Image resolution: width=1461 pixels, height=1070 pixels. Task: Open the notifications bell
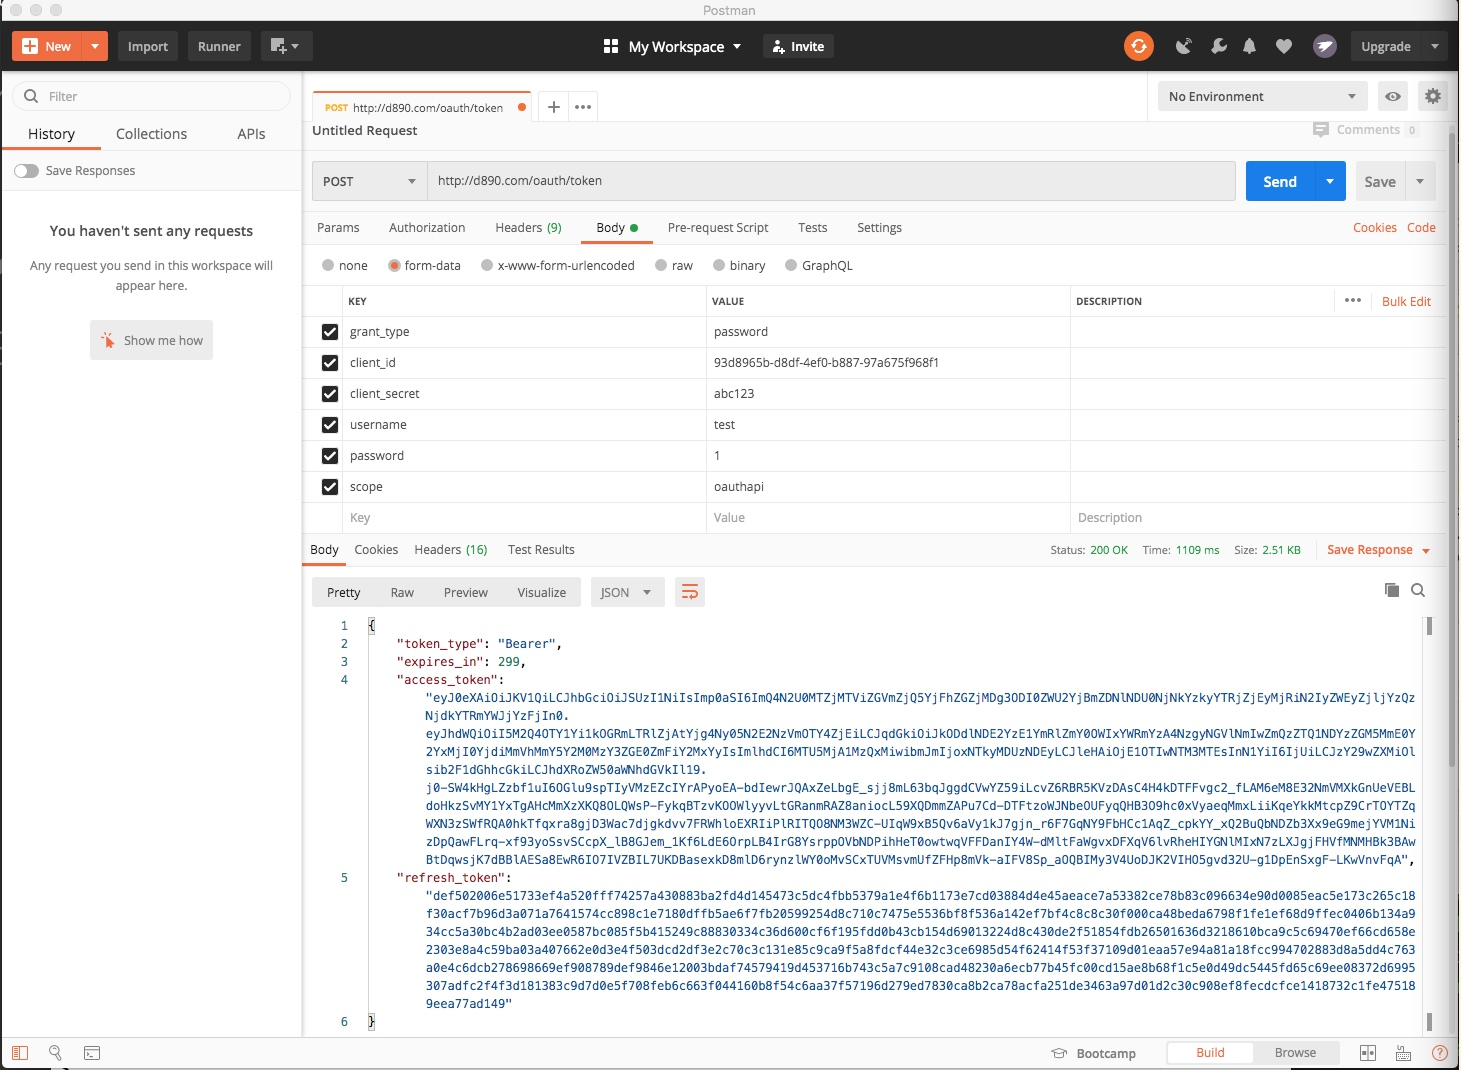tap(1250, 46)
